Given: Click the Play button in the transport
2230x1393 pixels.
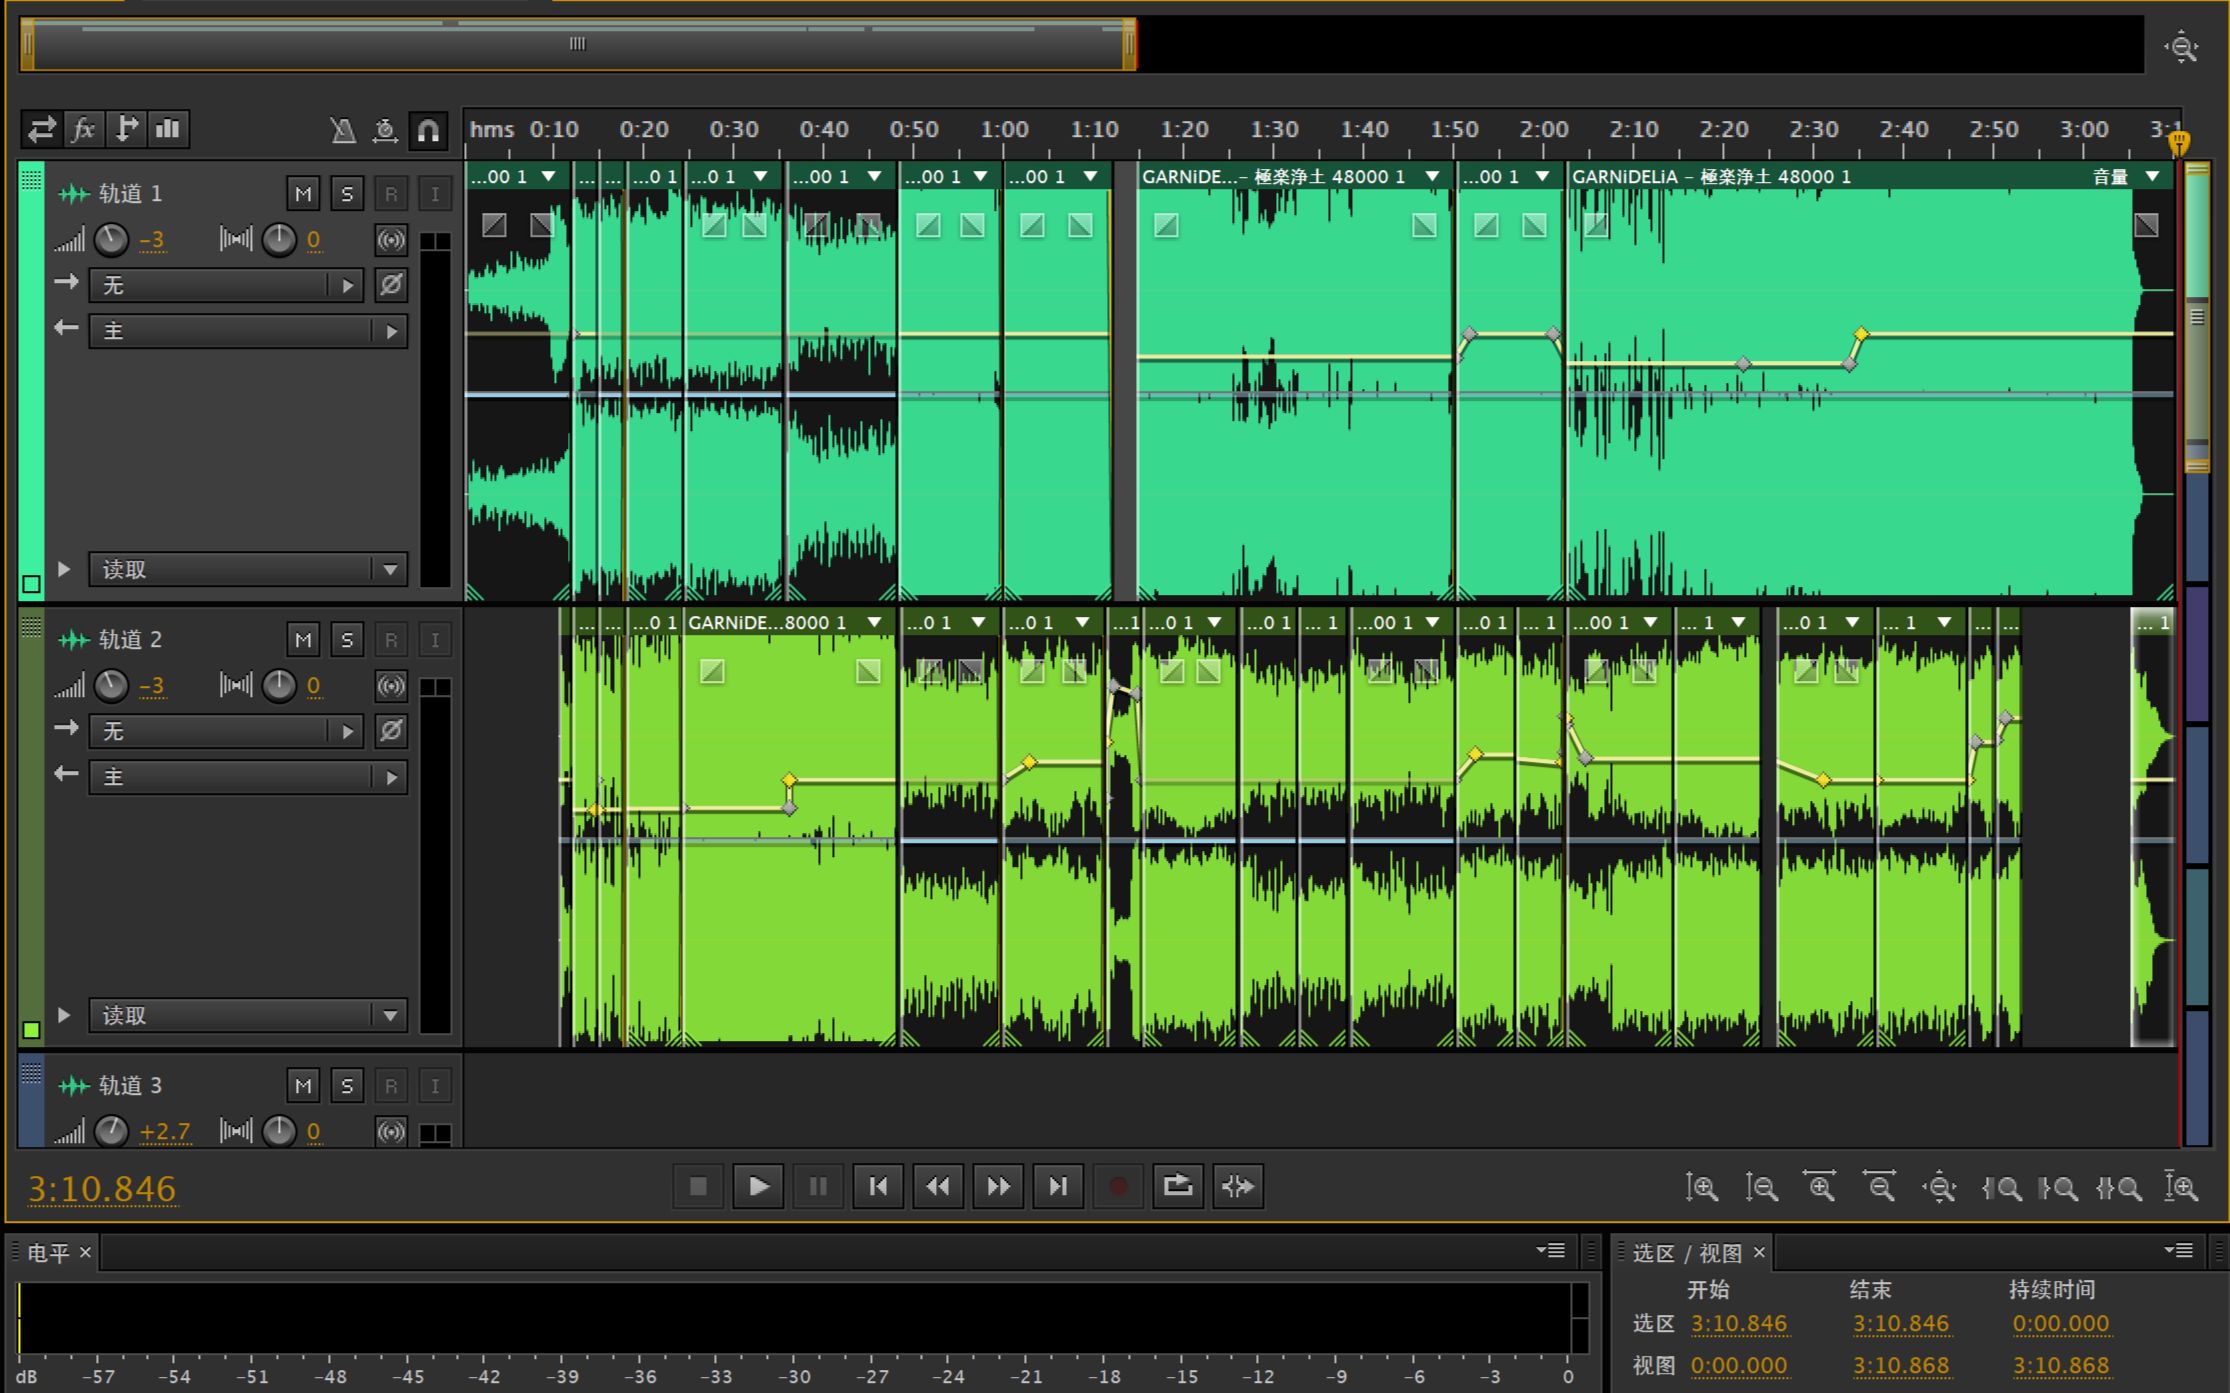Looking at the screenshot, I should [x=758, y=1187].
